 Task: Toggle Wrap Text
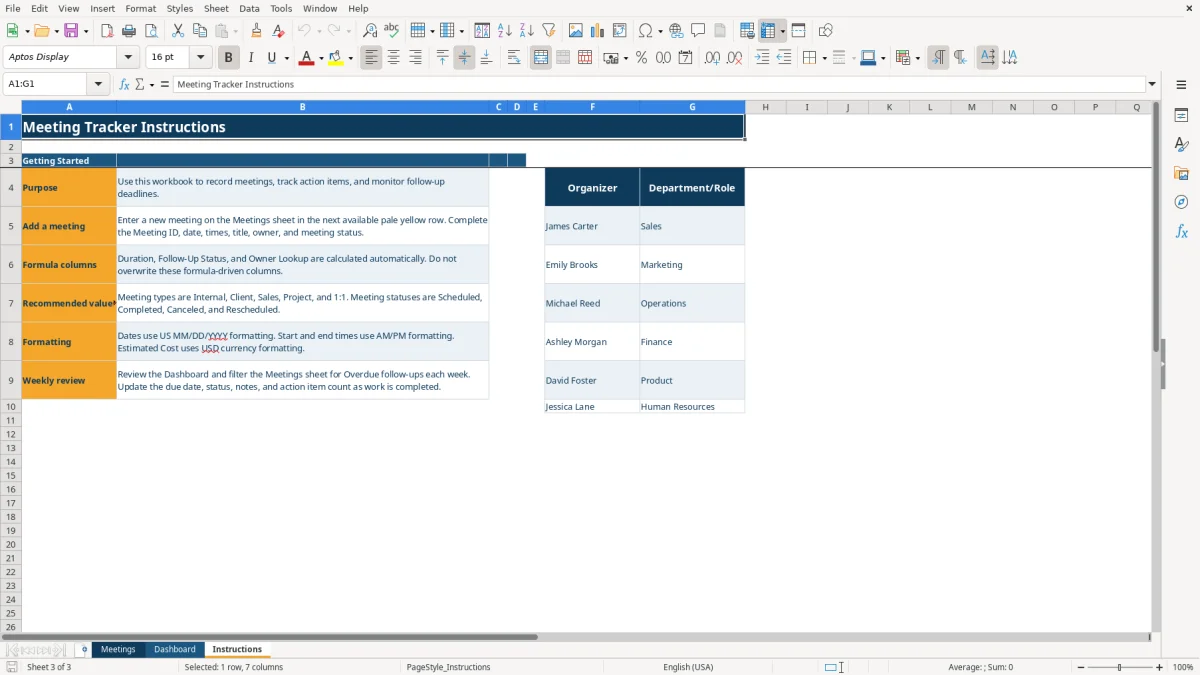(x=514, y=58)
